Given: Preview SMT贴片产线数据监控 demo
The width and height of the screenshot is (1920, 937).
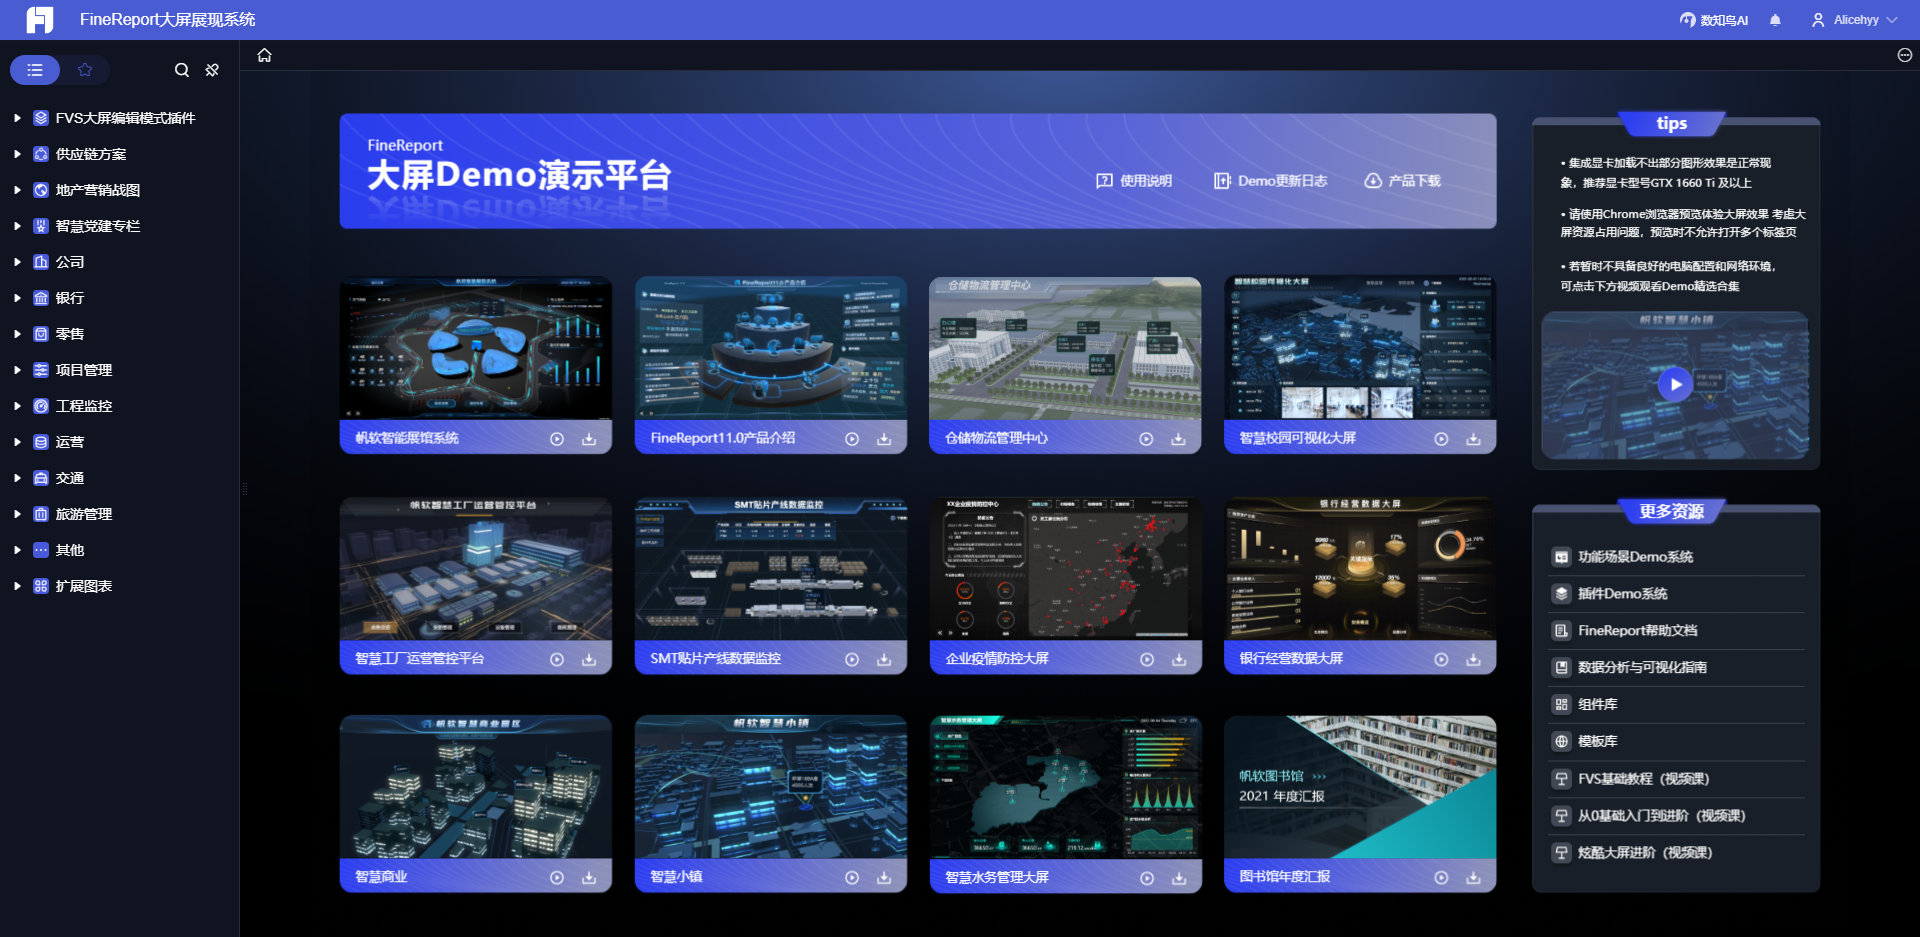Looking at the screenshot, I should coord(852,660).
